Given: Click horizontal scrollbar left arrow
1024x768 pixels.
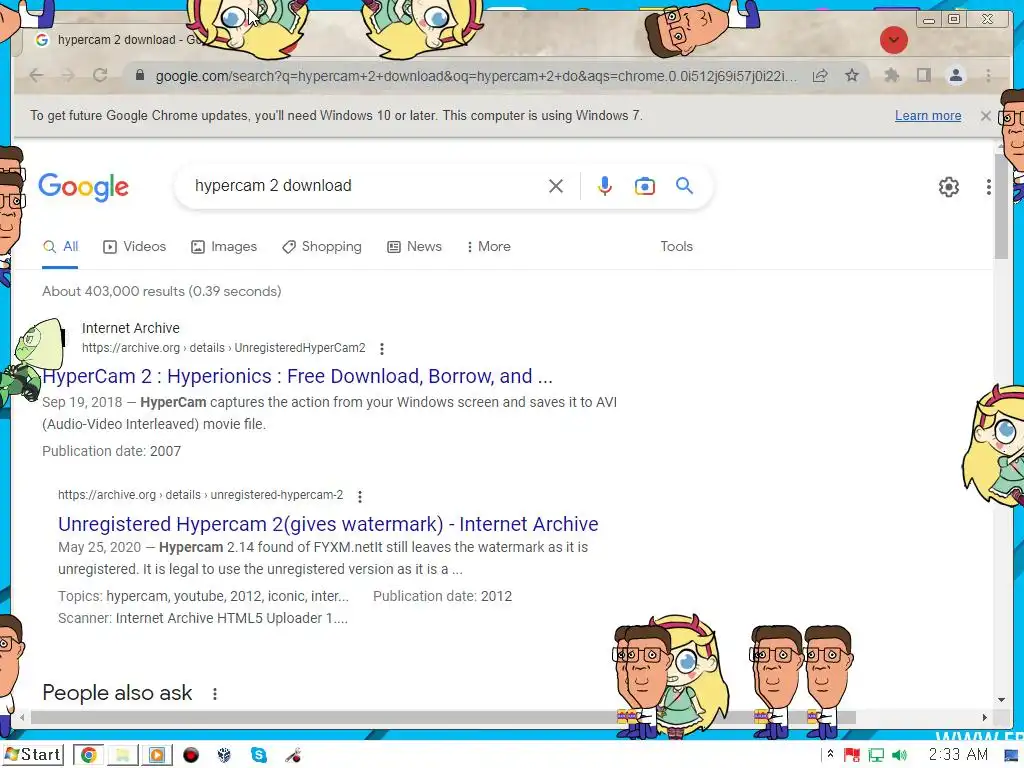Looking at the screenshot, I should pyautogui.click(x=22, y=717).
